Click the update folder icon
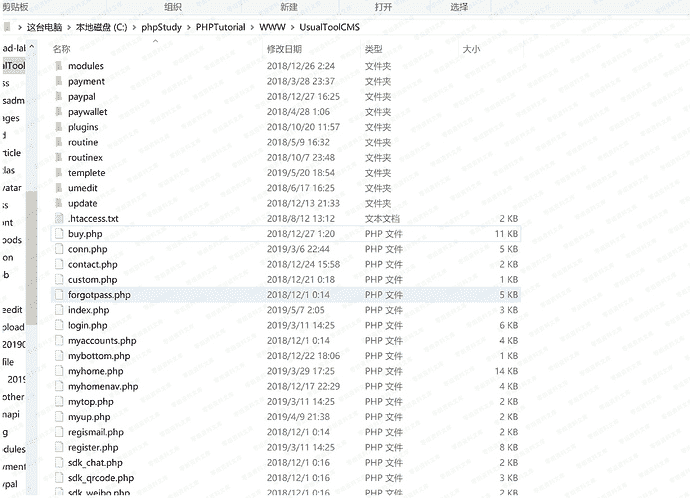Screen dimensions: 690x498 (58, 203)
